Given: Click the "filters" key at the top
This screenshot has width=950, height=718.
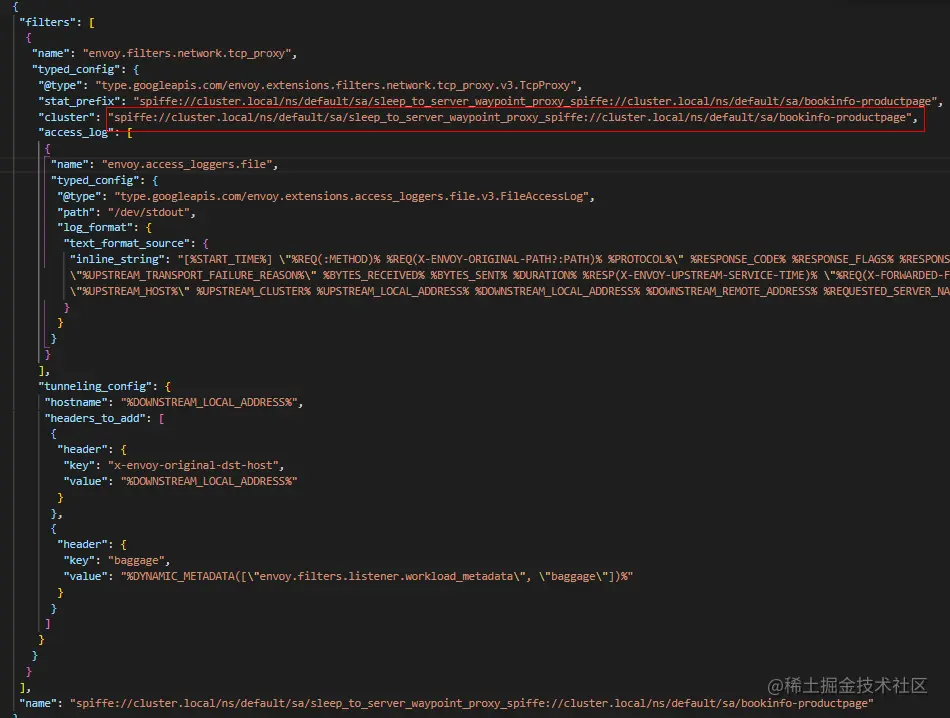Looking at the screenshot, I should click(x=47, y=22).
